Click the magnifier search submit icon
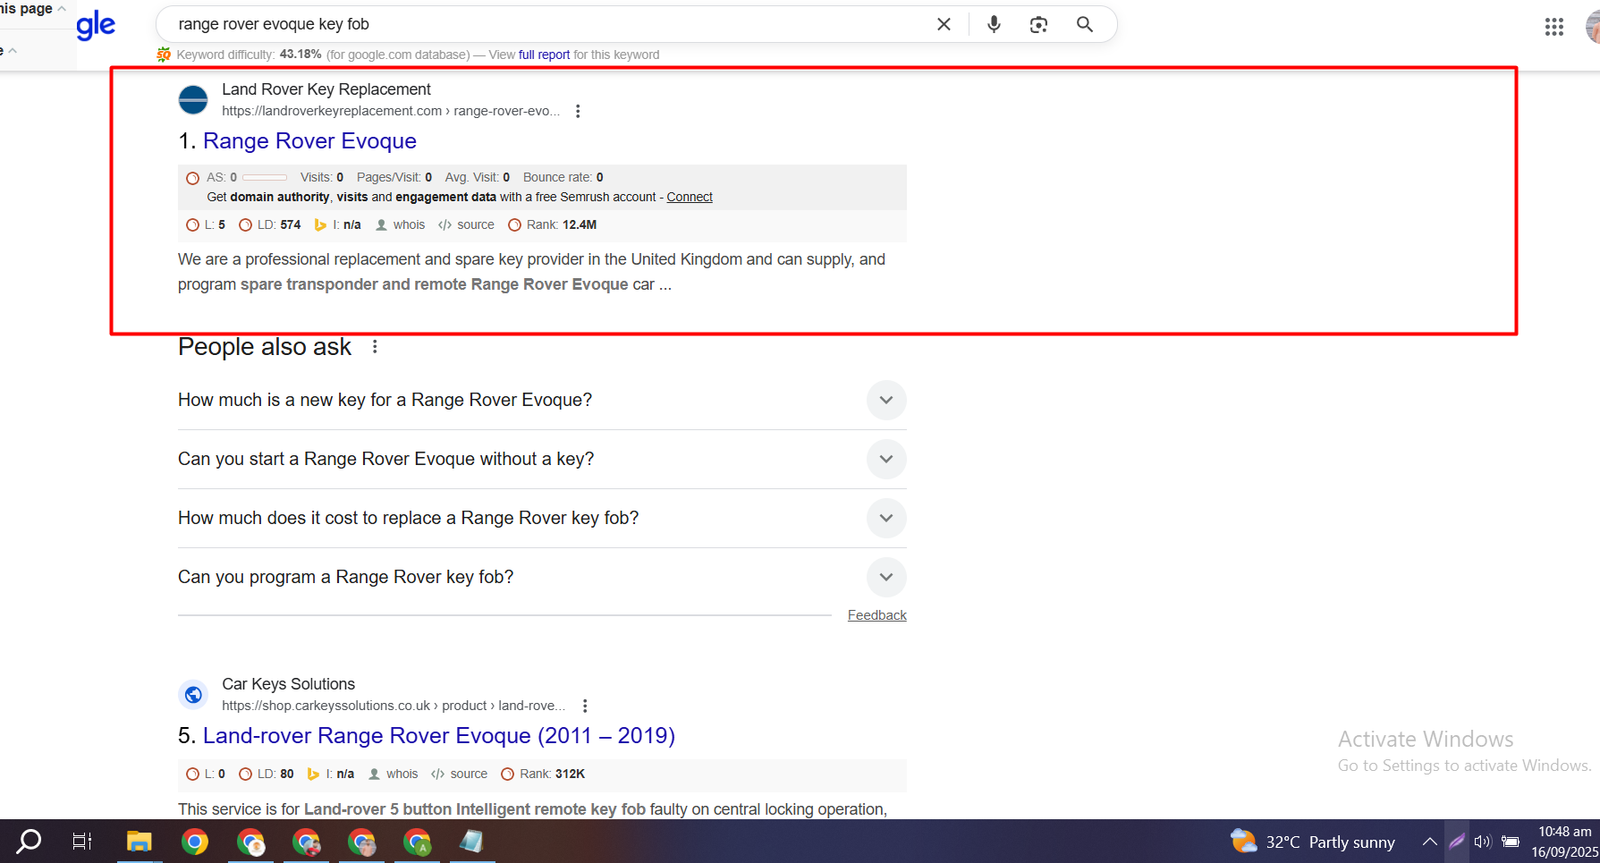The width and height of the screenshot is (1600, 863). coord(1084,24)
